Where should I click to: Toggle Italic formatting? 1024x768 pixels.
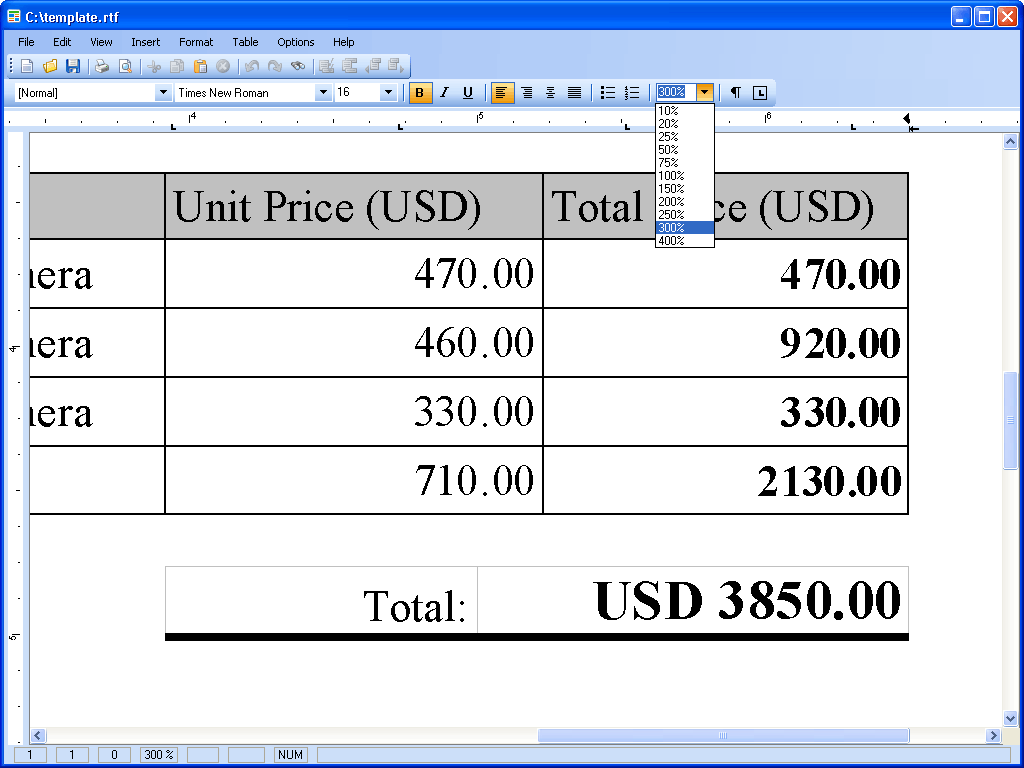[444, 93]
